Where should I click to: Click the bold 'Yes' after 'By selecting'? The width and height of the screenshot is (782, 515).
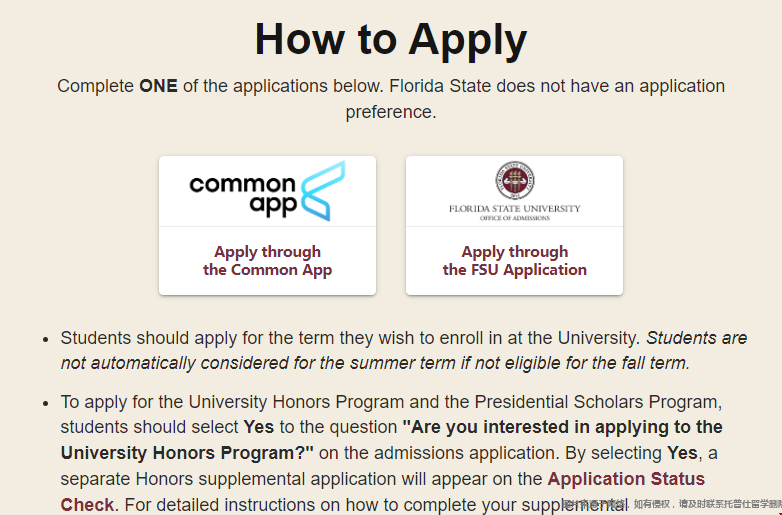point(682,453)
